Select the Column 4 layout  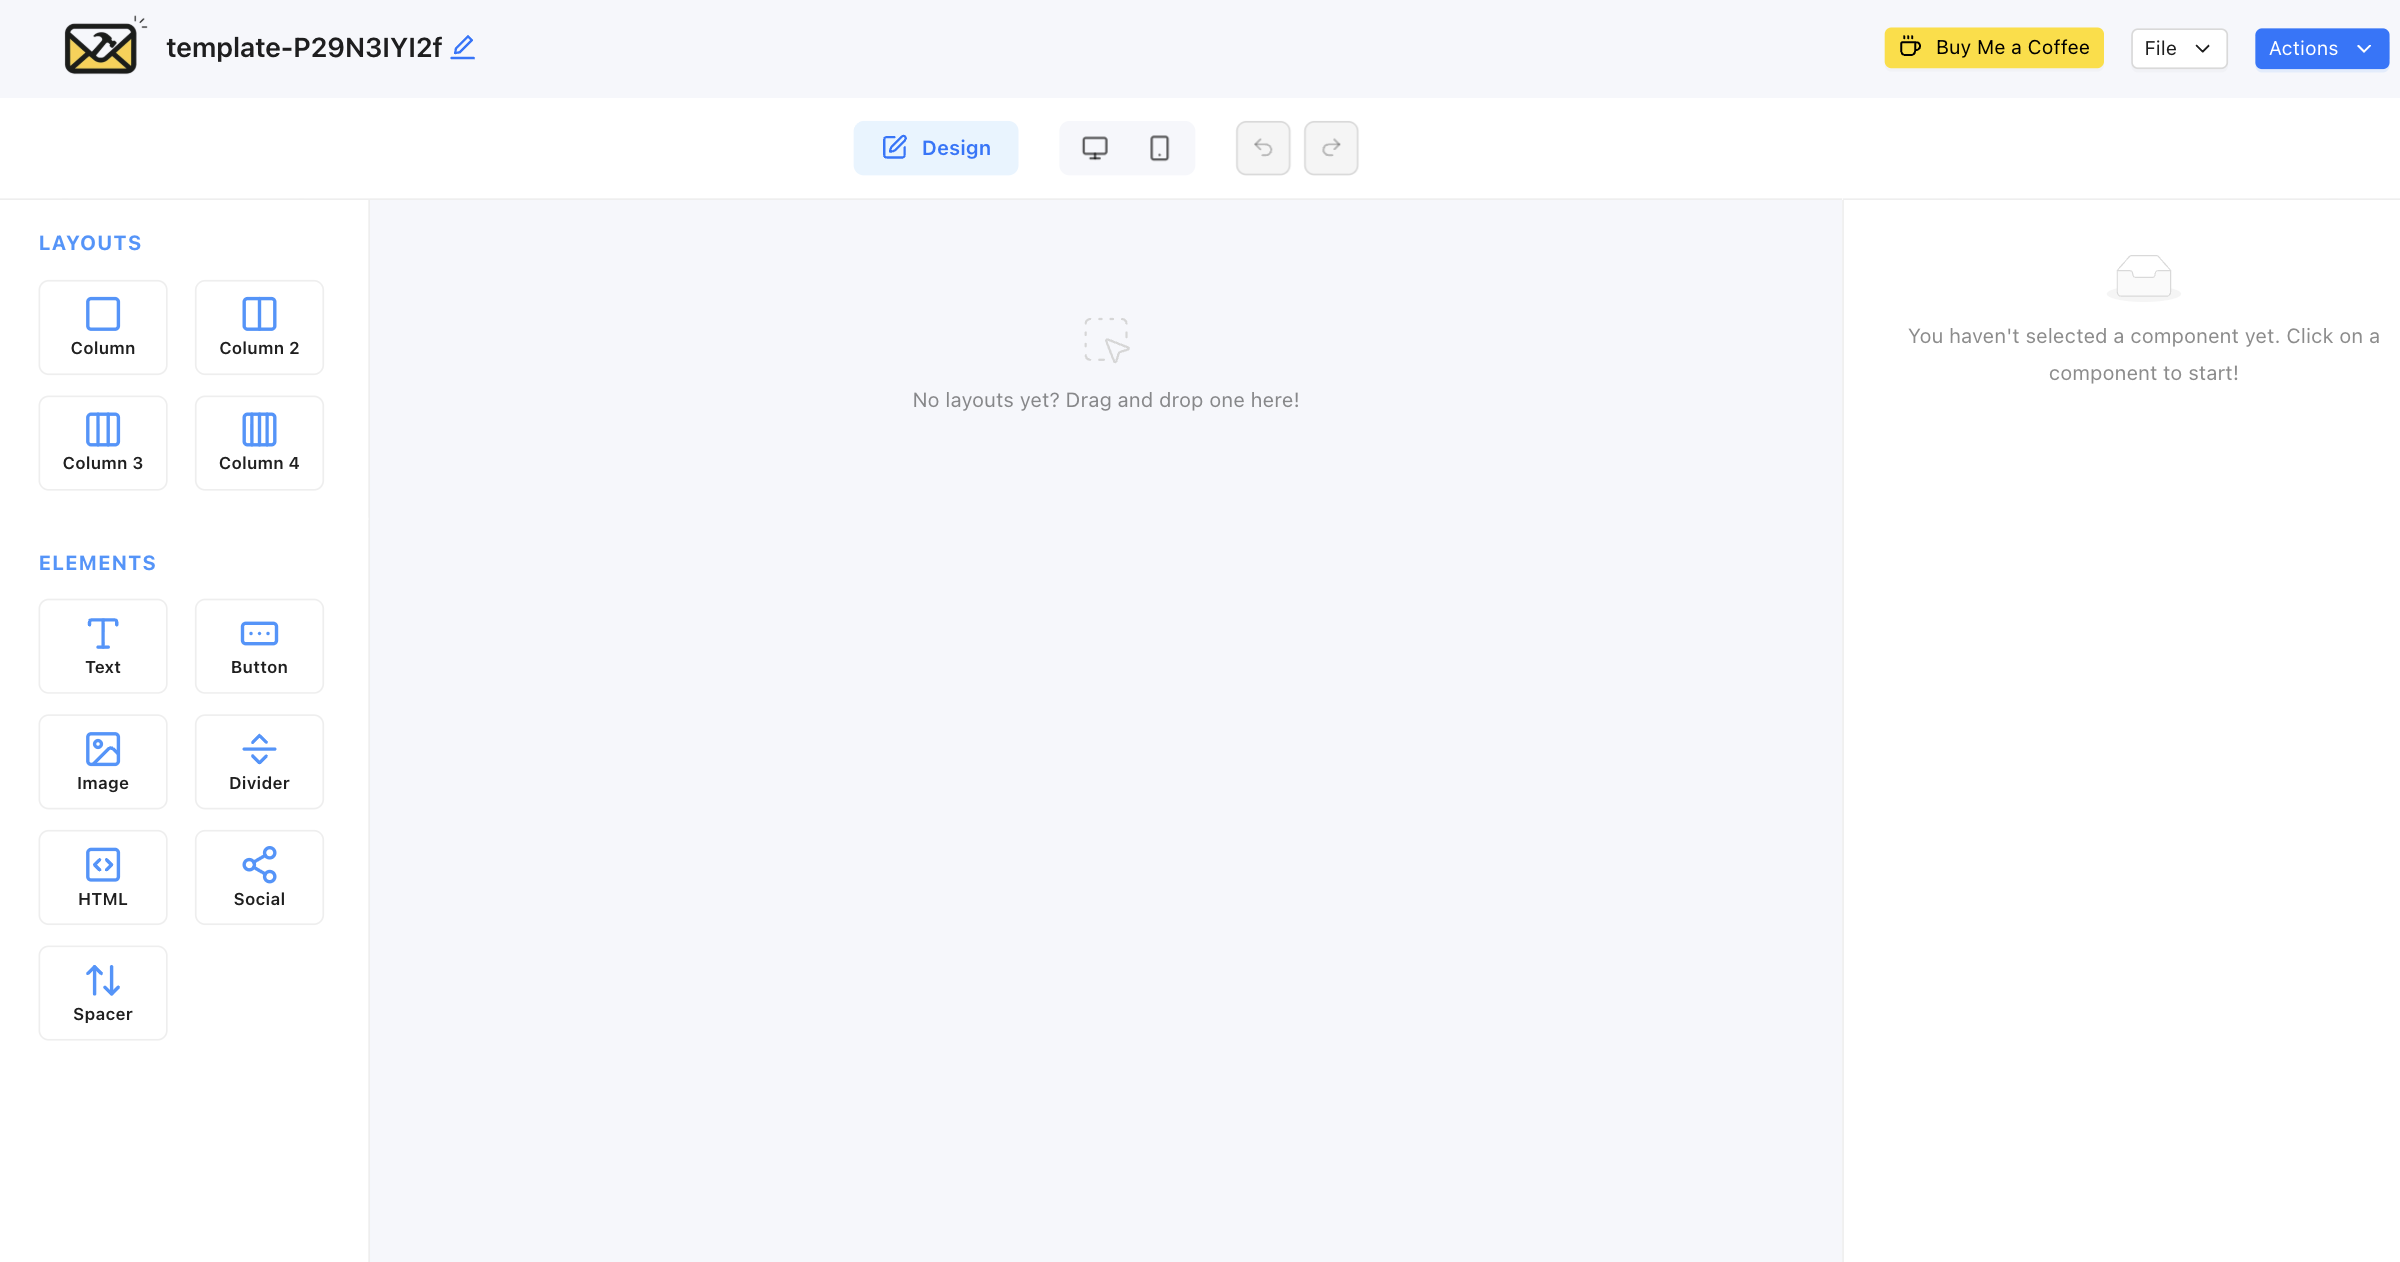point(259,442)
